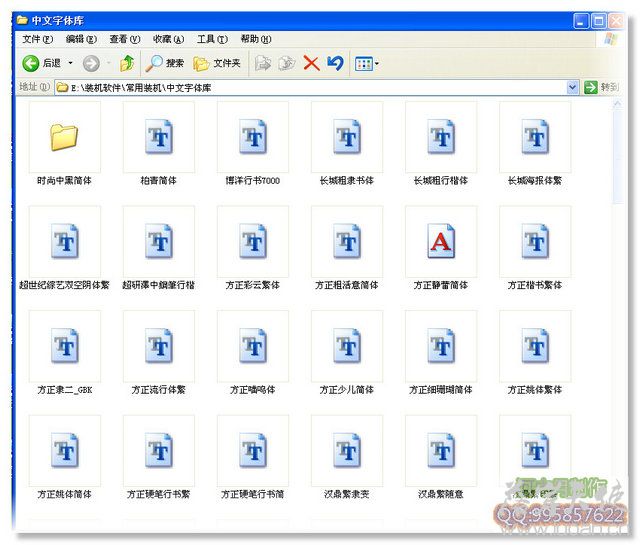Image resolution: width=640 pixels, height=545 pixels.
Task: Open the Search (搜索) pane
Action: [164, 63]
